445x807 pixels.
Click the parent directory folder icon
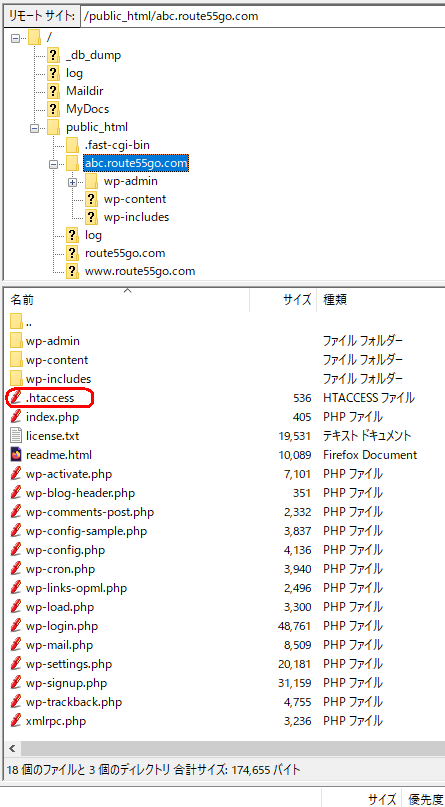[x=16, y=322]
